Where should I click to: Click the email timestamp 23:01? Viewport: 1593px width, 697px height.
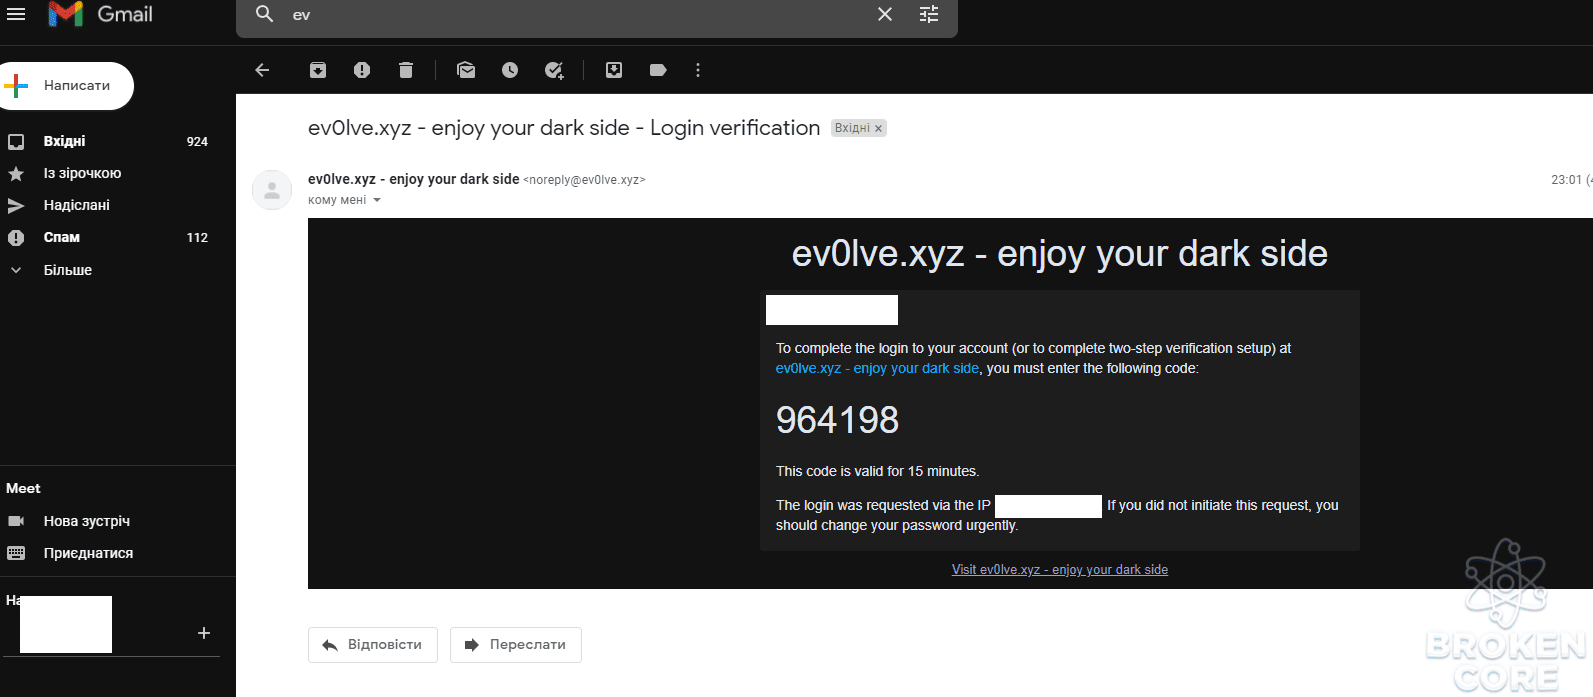pos(1566,180)
